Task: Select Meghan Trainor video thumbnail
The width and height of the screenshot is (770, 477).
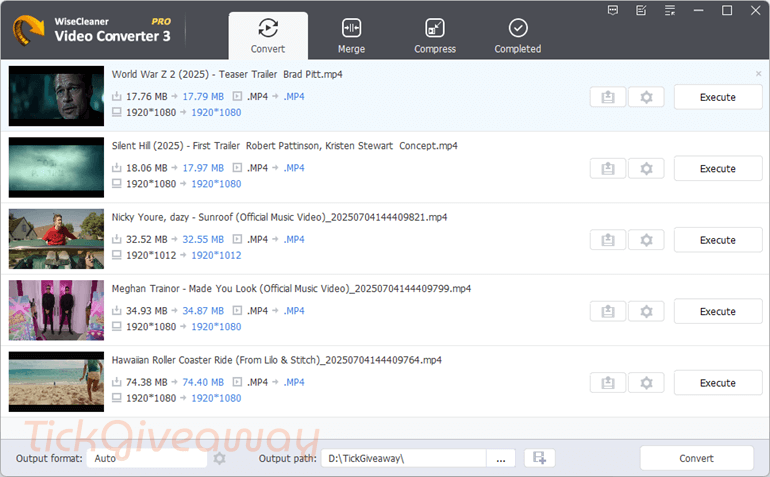Action: tap(56, 310)
